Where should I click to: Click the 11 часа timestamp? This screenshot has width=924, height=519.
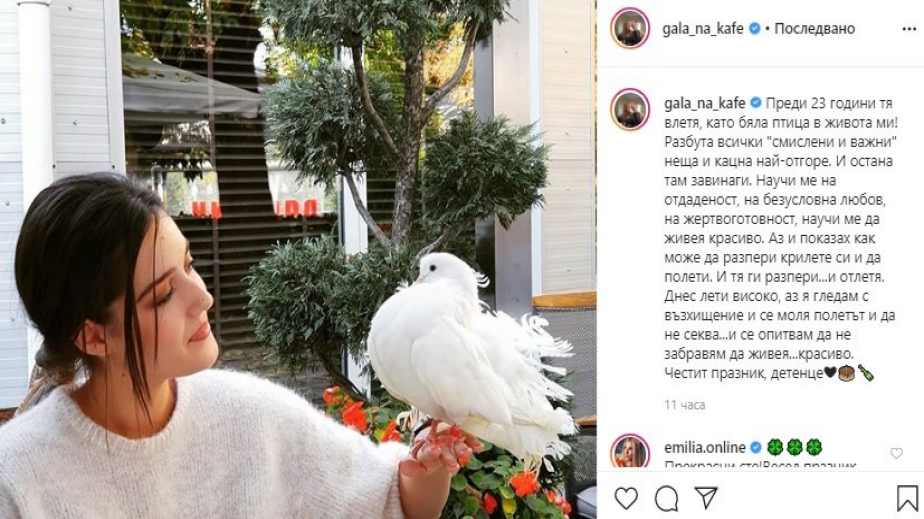(684, 405)
